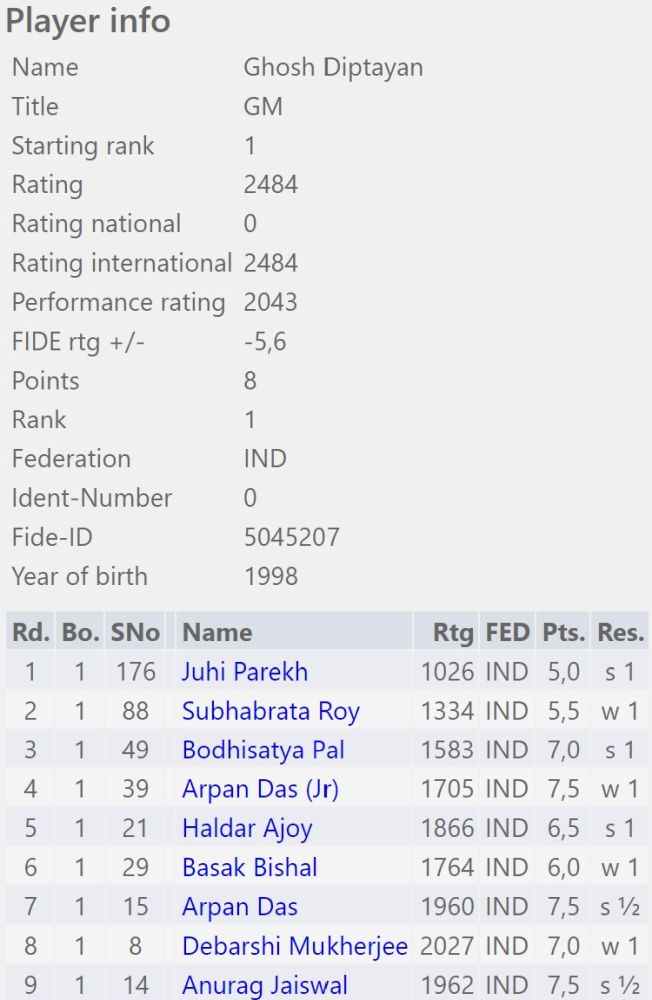This screenshot has height=1000, width=652.
Task: Click the Subhabrata Roy link
Action: point(270,711)
